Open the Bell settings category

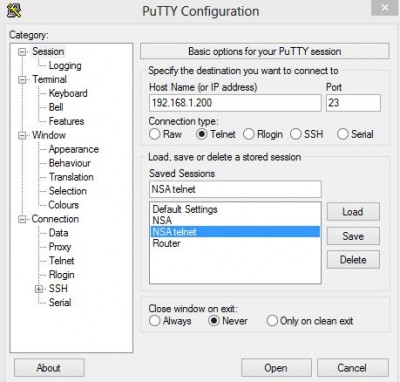[x=56, y=107]
